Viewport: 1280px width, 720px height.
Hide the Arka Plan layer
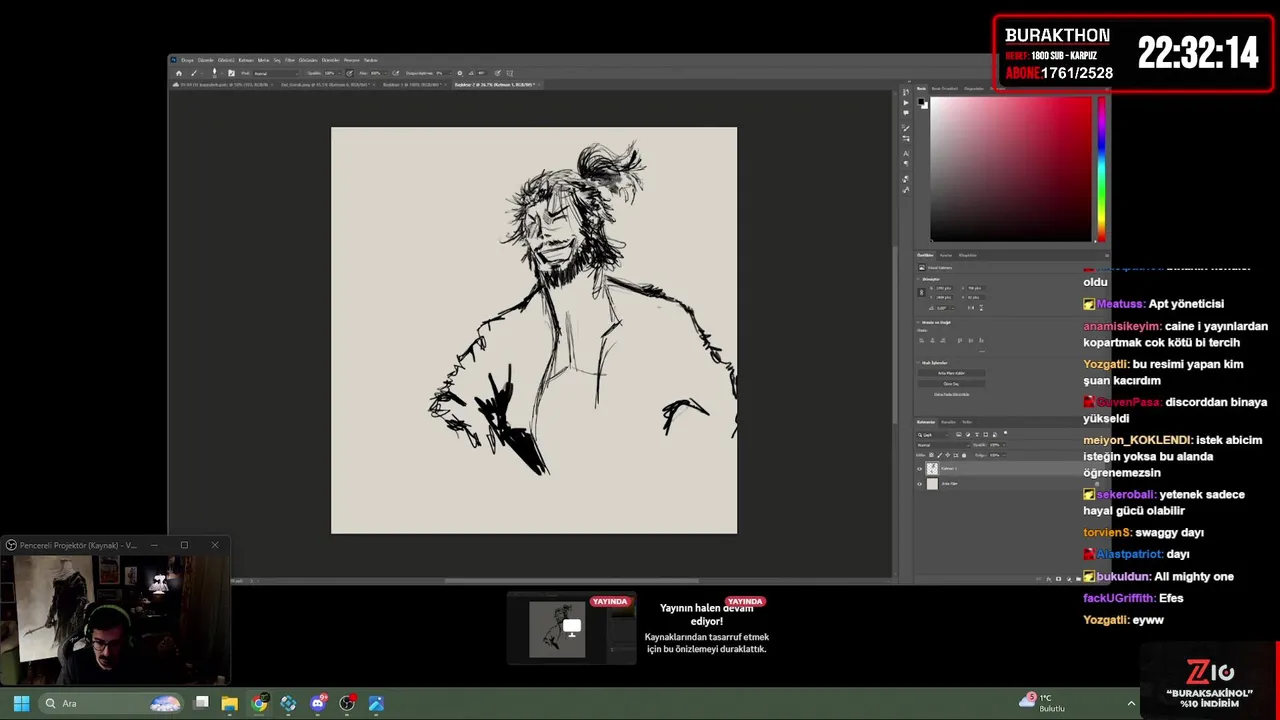[920, 484]
